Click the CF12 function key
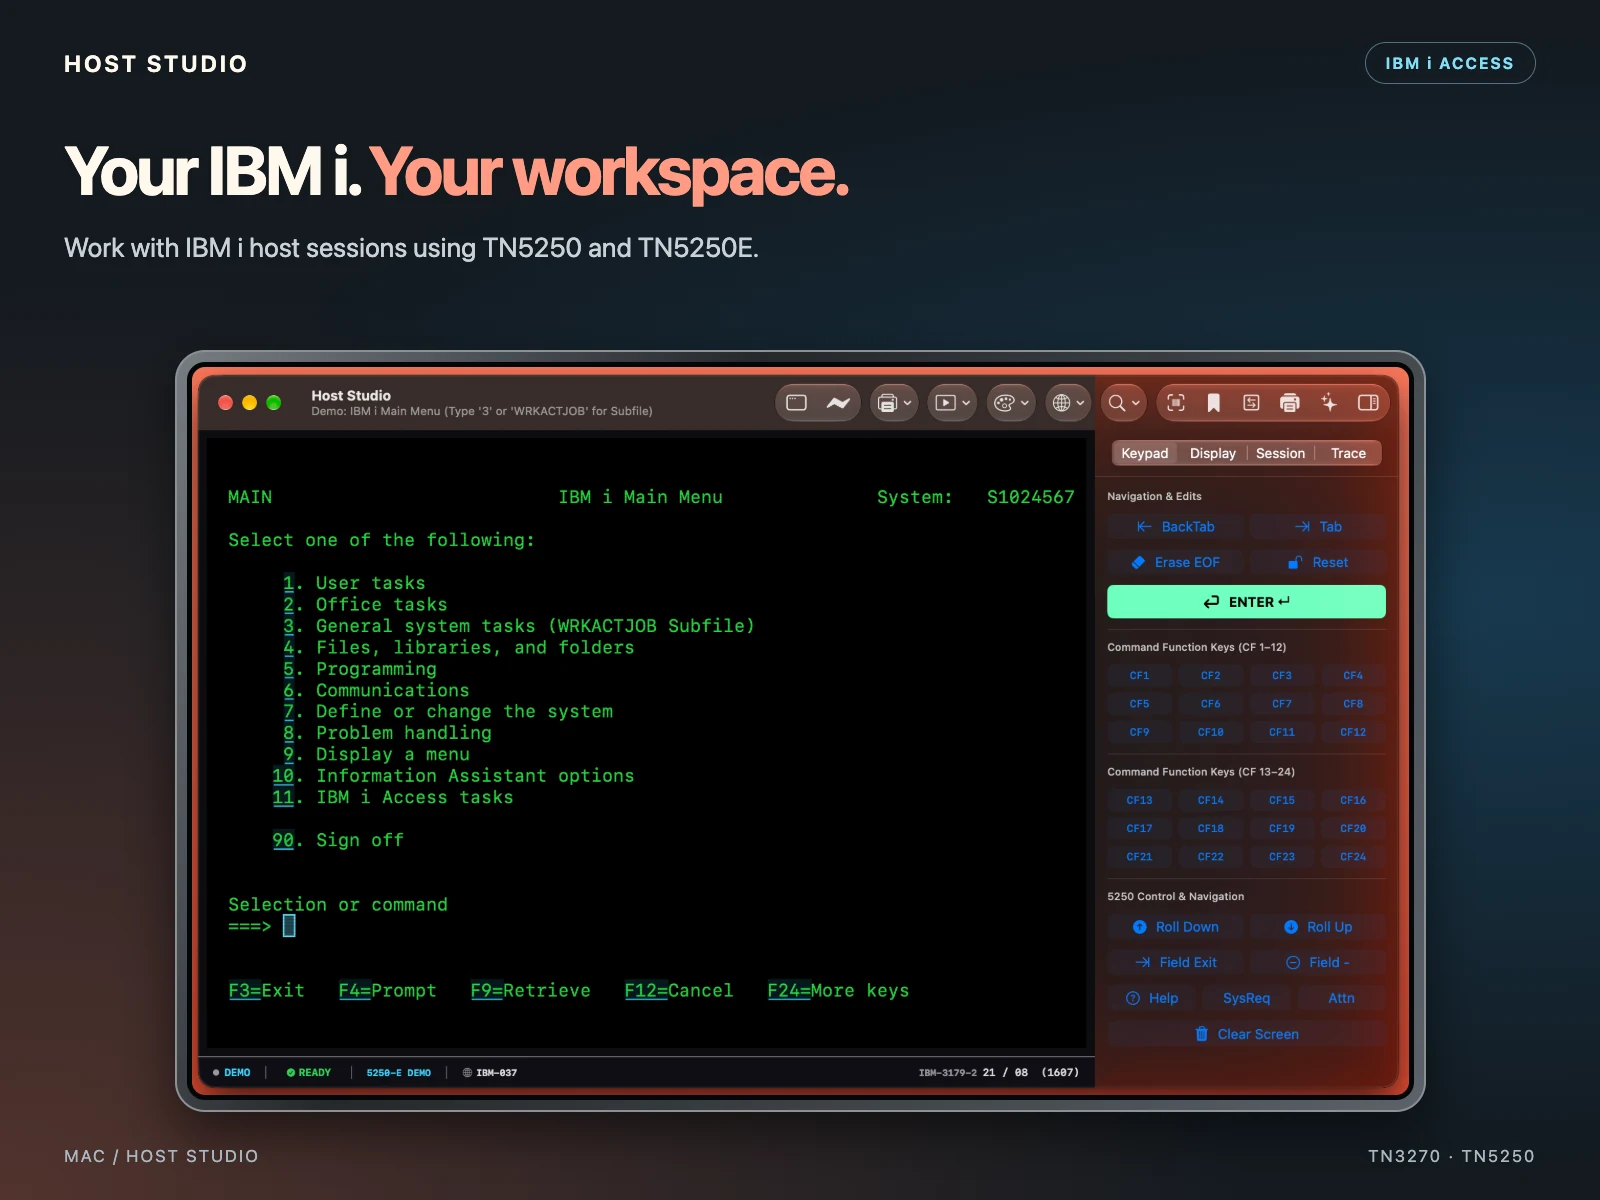Viewport: 1600px width, 1200px height. tap(1353, 732)
